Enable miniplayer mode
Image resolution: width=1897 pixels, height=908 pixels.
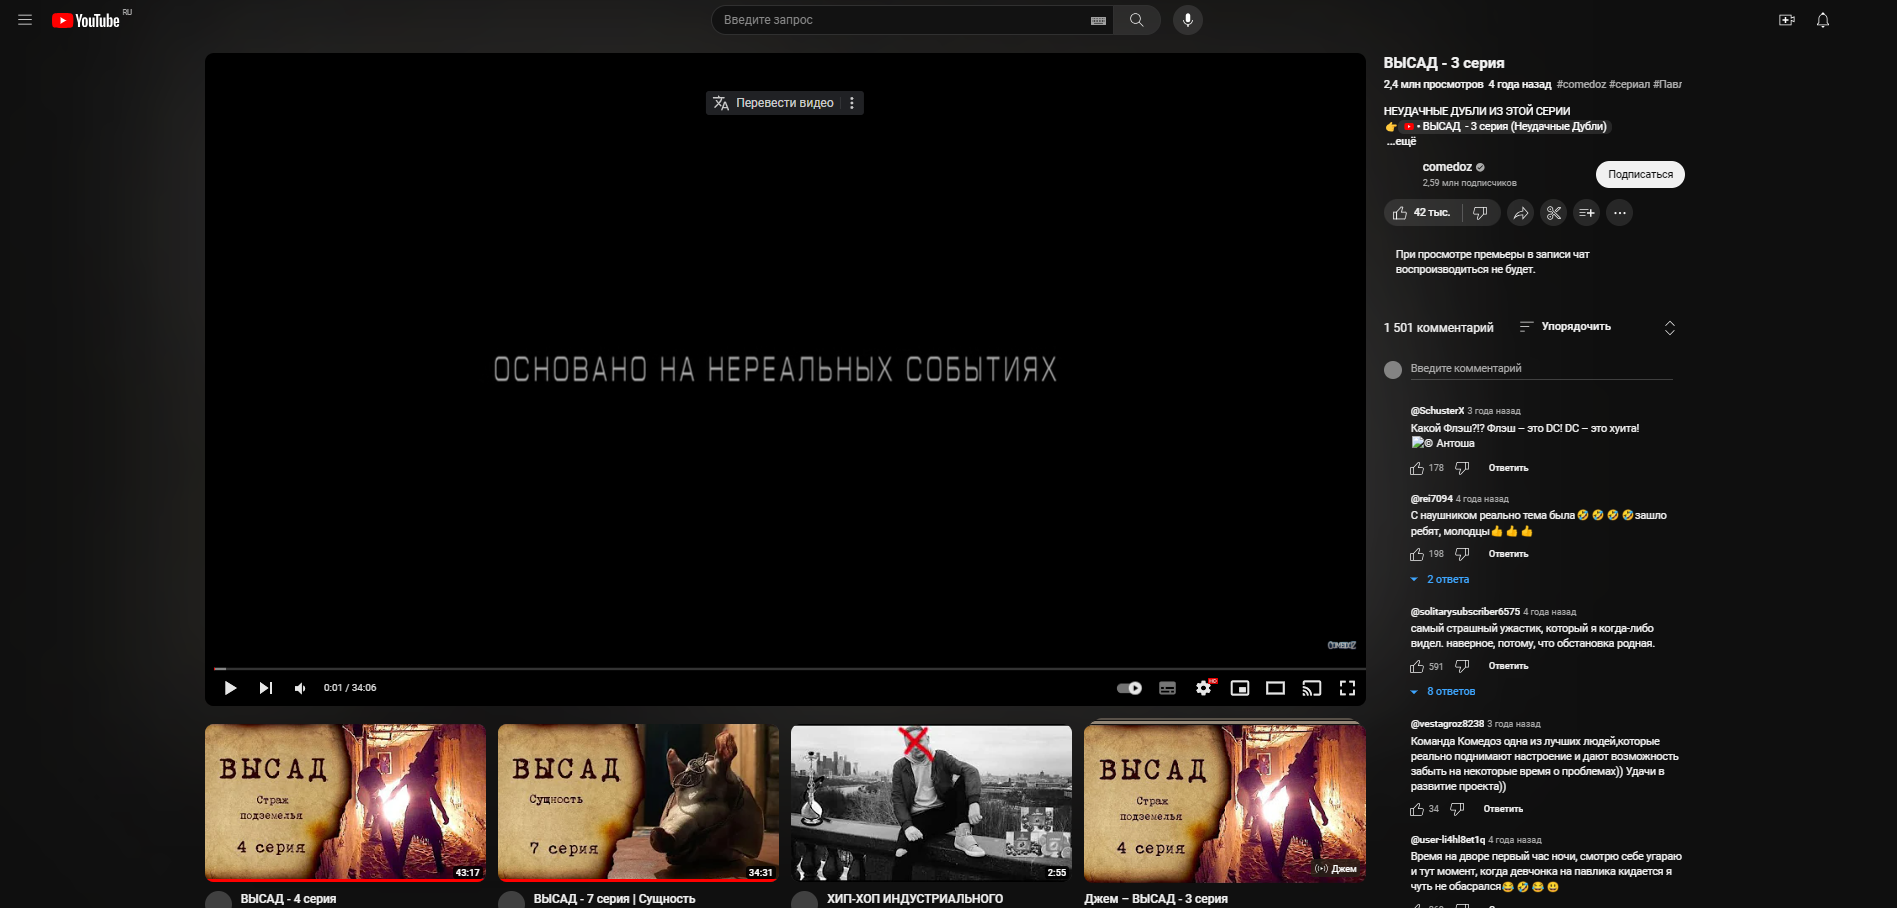pos(1240,688)
